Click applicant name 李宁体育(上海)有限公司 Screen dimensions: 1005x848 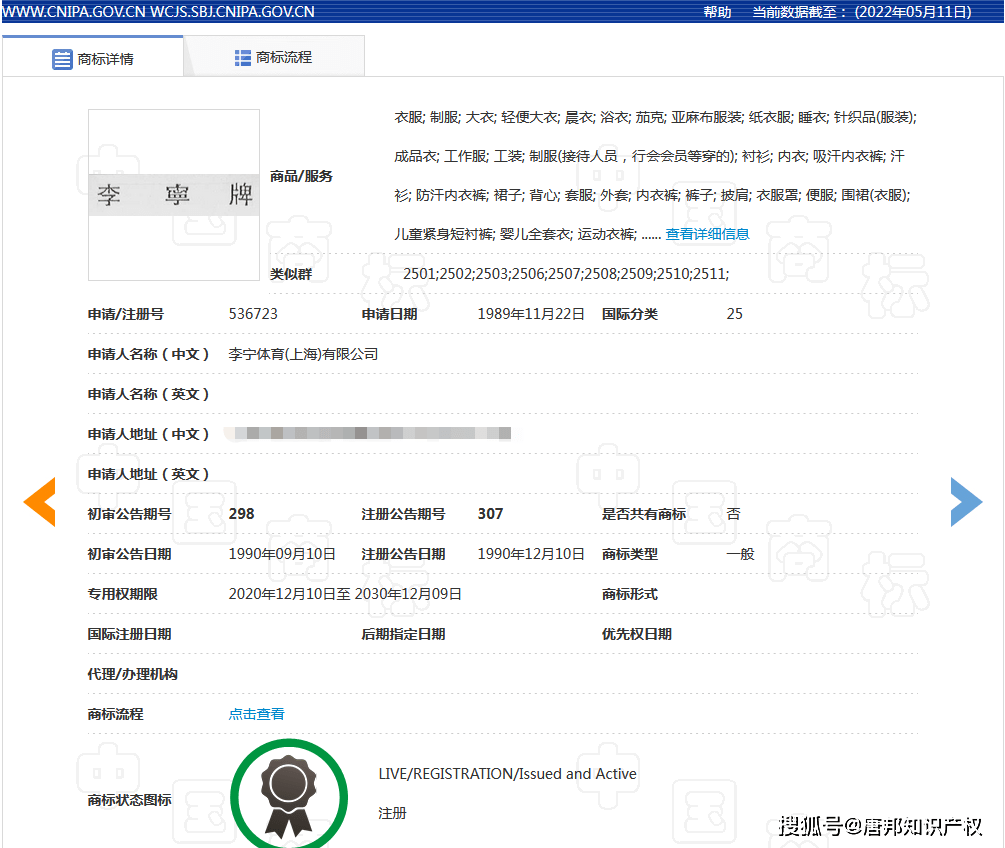point(303,354)
